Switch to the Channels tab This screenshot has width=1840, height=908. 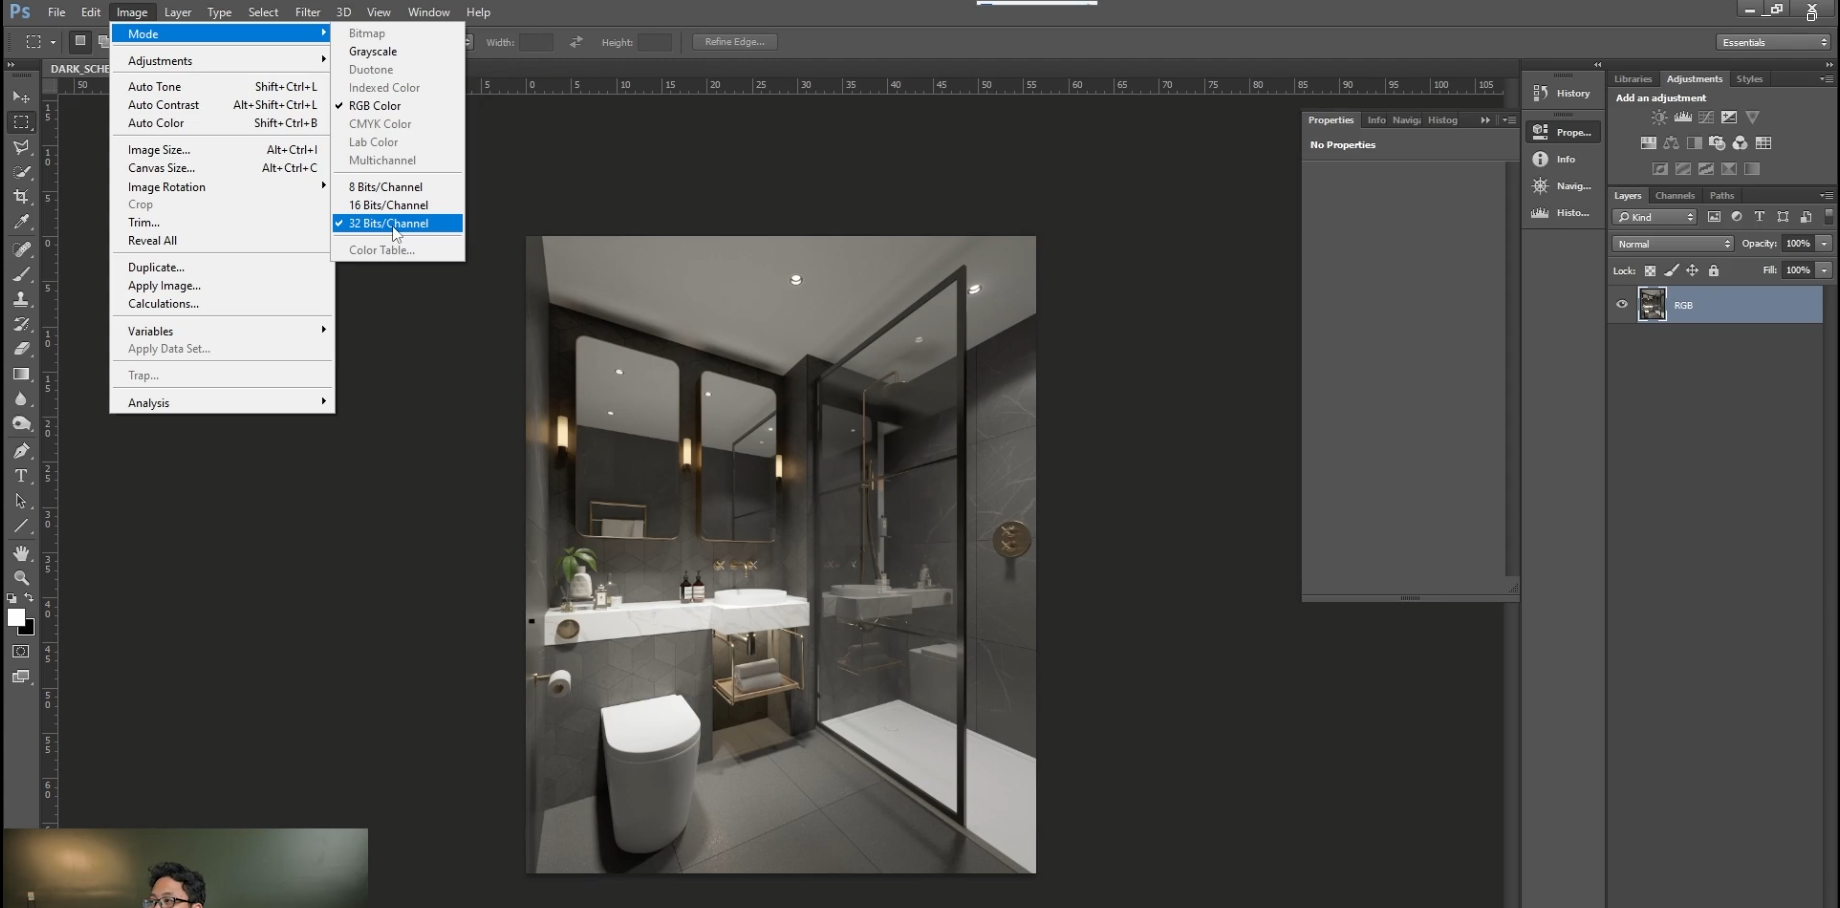pos(1675,195)
